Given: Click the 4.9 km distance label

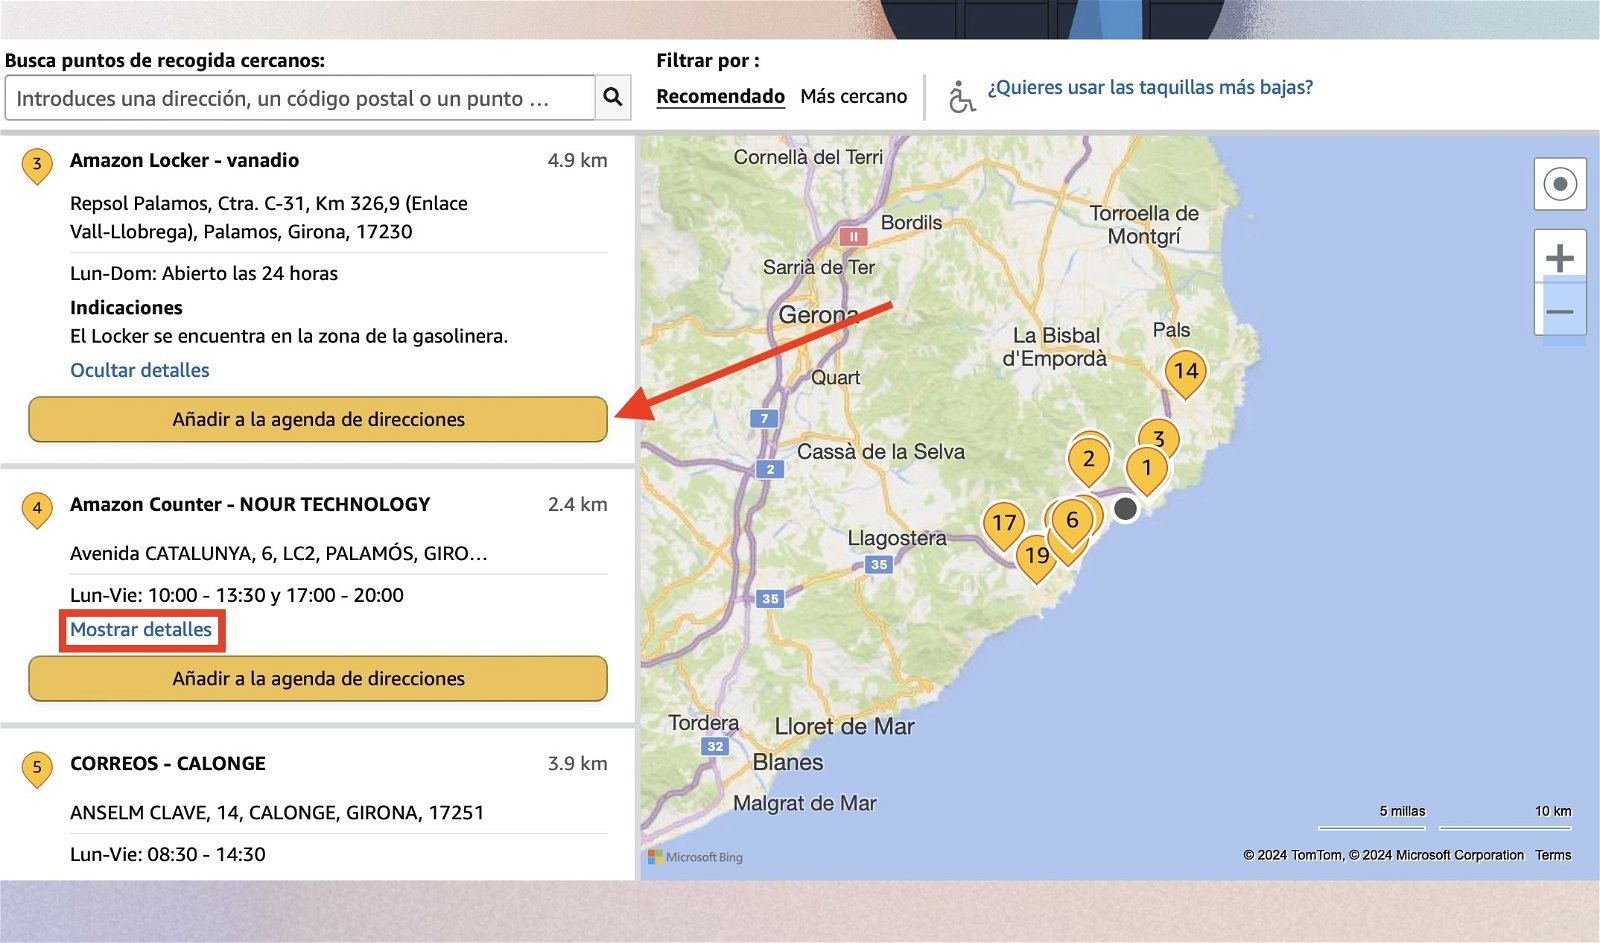Looking at the screenshot, I should click(577, 160).
